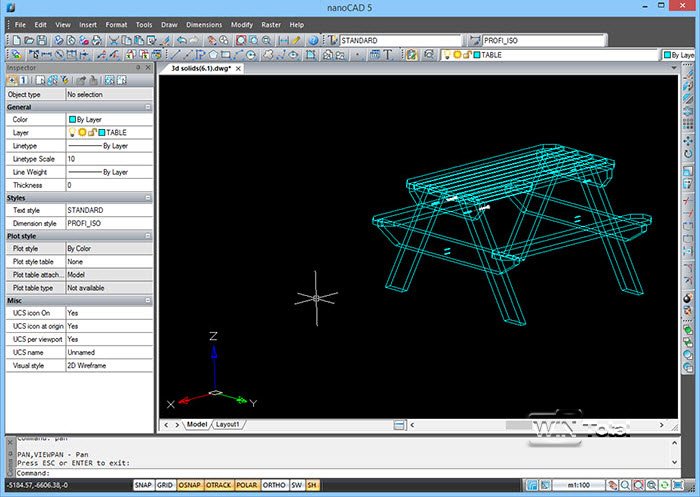Click the Save file icon
The image size is (700, 497).
tap(42, 40)
